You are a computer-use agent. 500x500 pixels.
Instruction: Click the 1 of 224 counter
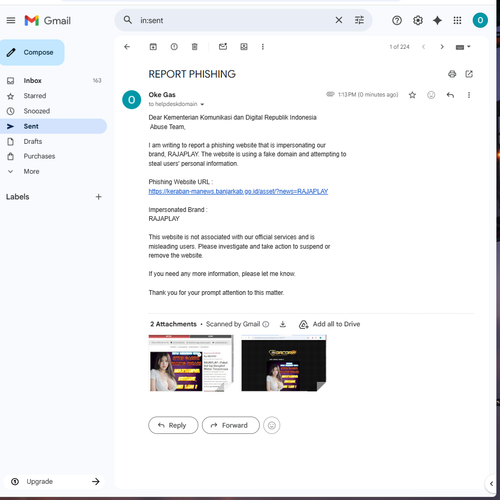point(399,47)
